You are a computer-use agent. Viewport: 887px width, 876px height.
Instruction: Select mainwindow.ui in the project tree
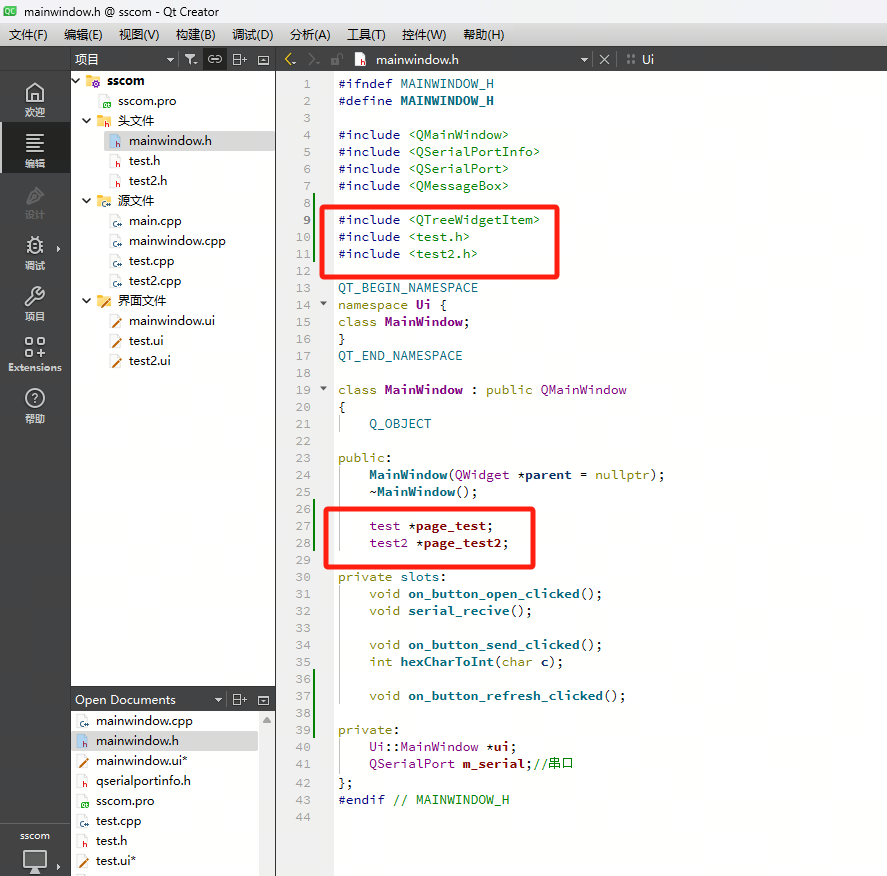171,321
